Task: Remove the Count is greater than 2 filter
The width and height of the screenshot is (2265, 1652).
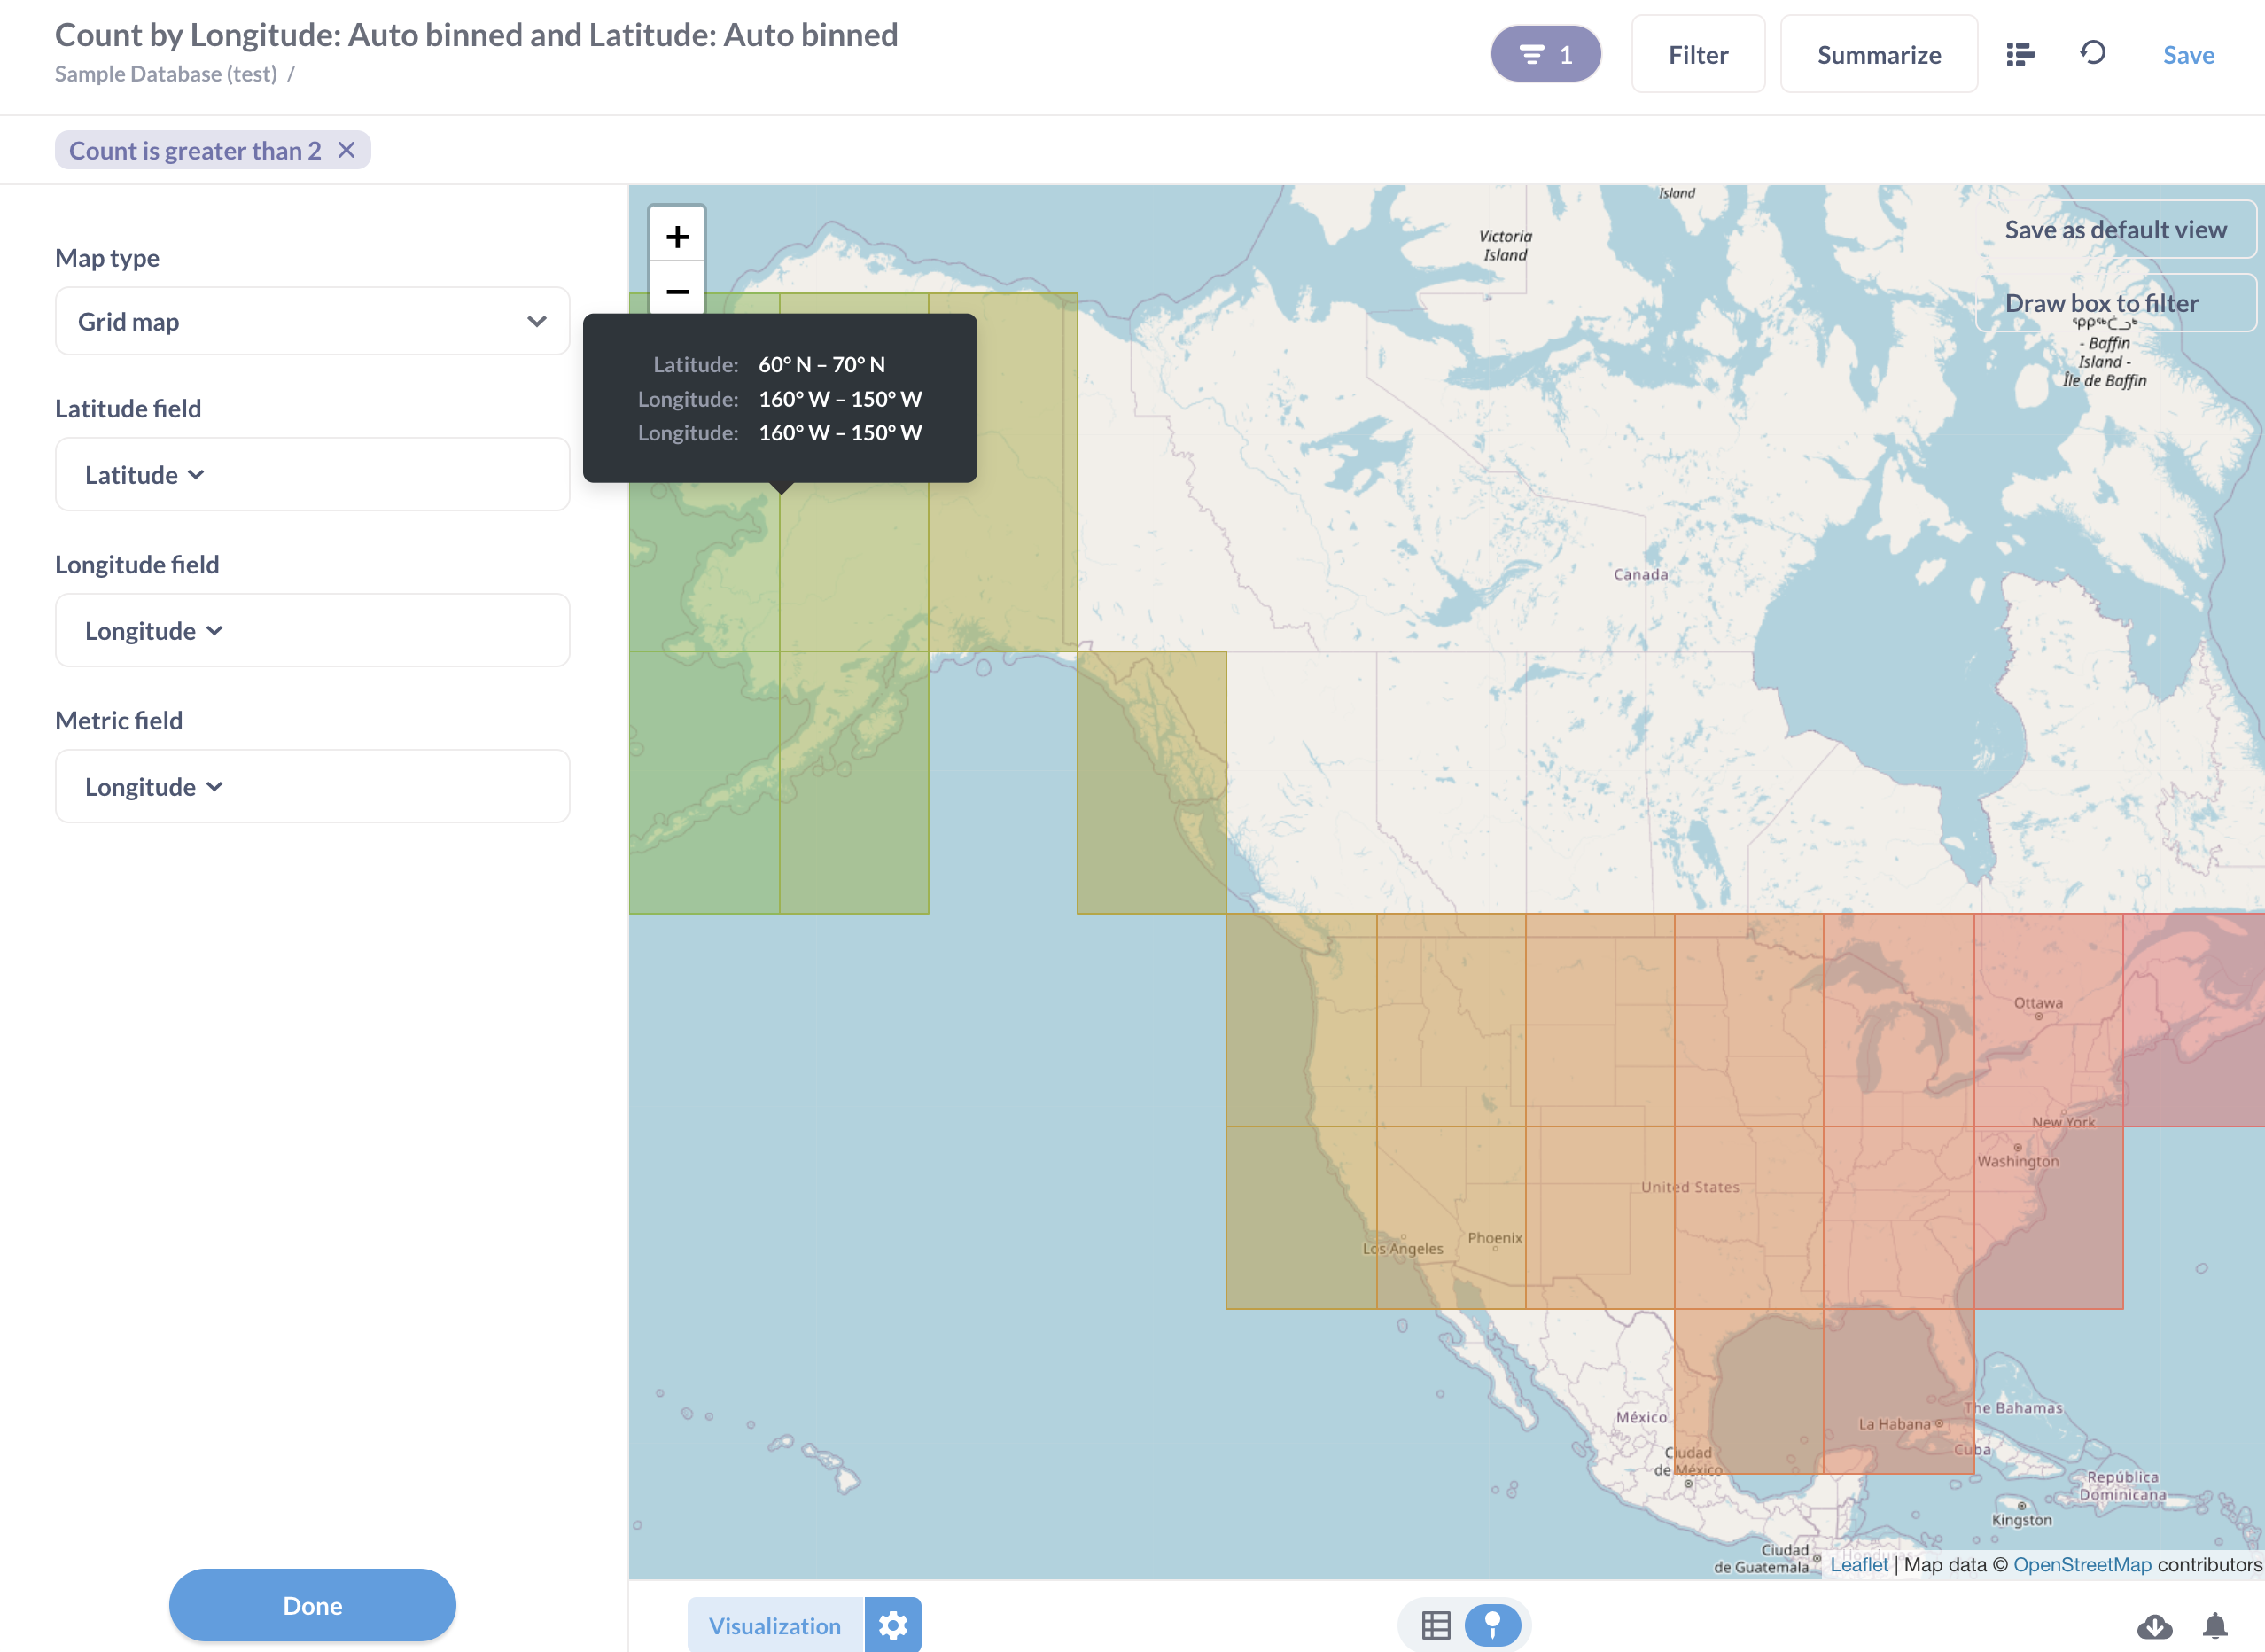Action: point(348,150)
